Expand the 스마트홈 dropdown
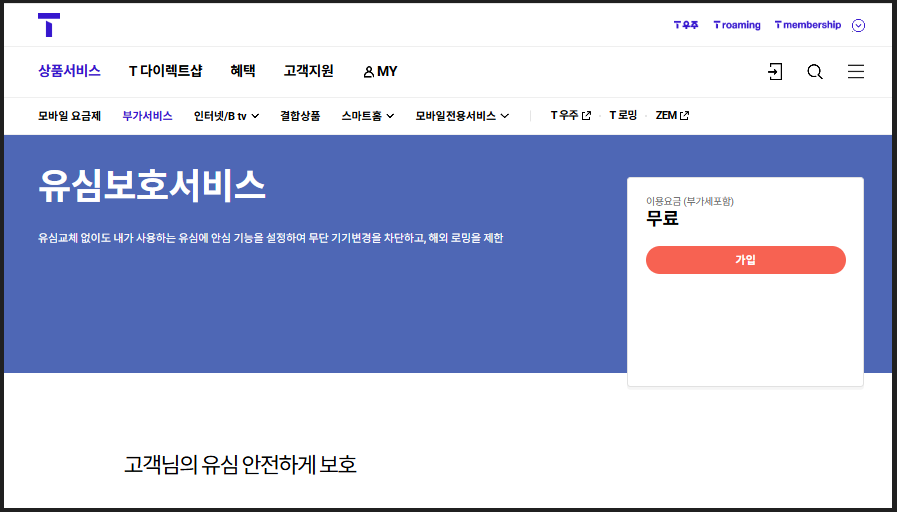897x512 pixels. (368, 116)
